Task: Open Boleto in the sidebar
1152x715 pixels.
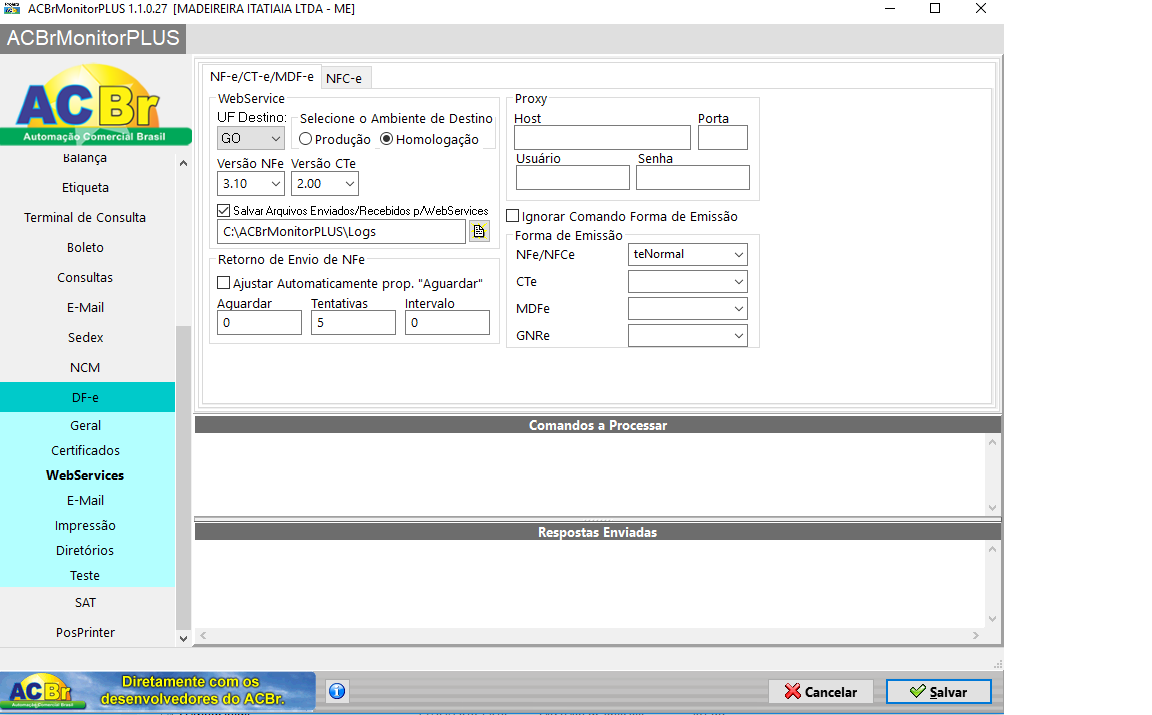Action: 85,248
